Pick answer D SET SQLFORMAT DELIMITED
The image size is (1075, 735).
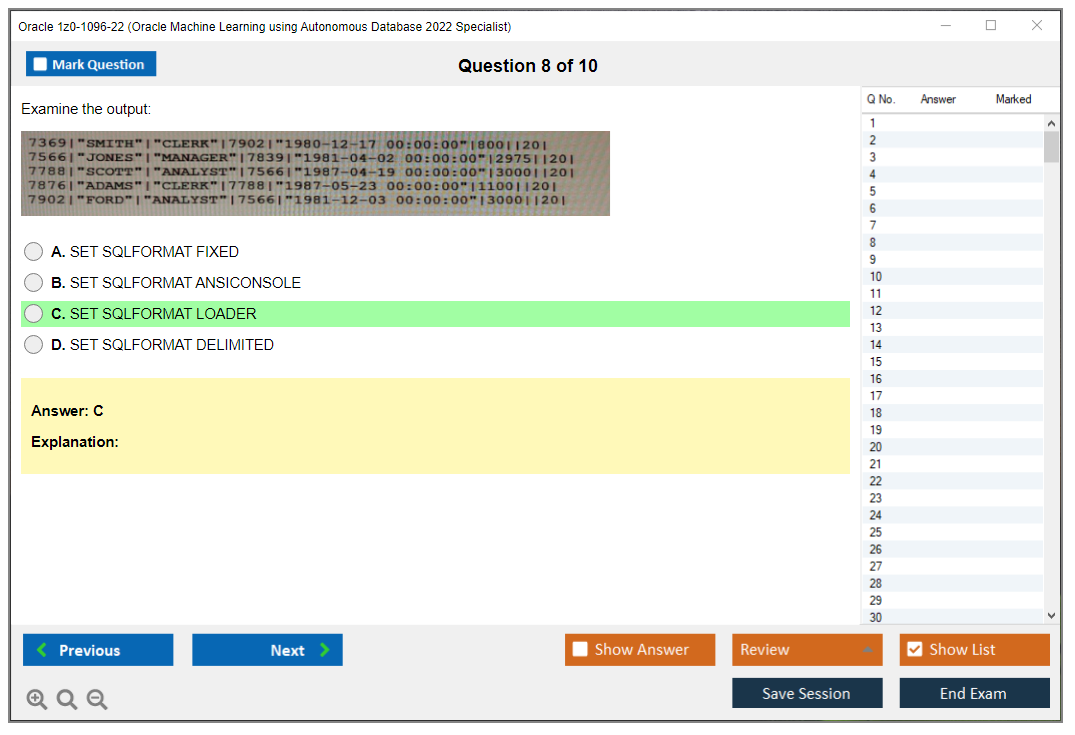[x=33, y=344]
